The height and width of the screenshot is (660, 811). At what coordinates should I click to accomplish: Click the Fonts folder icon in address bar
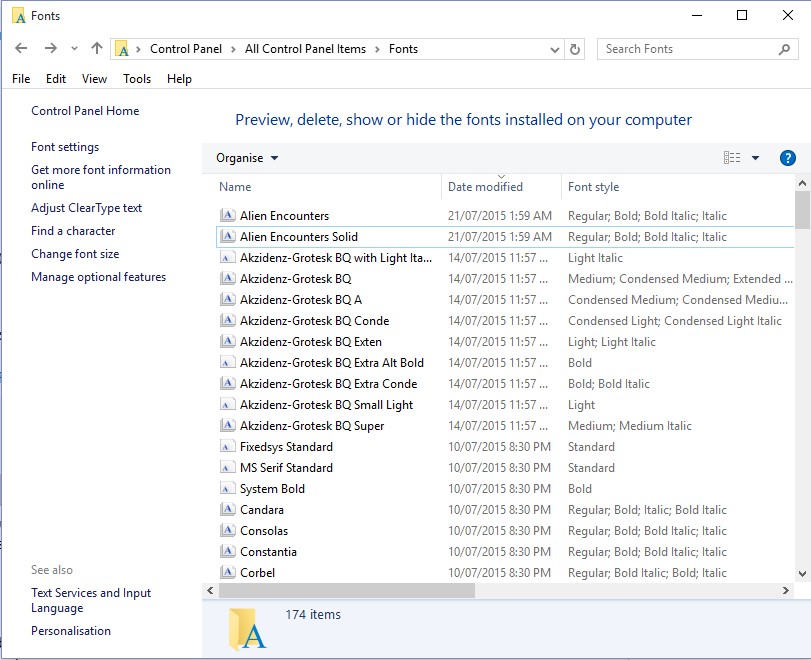click(x=122, y=49)
